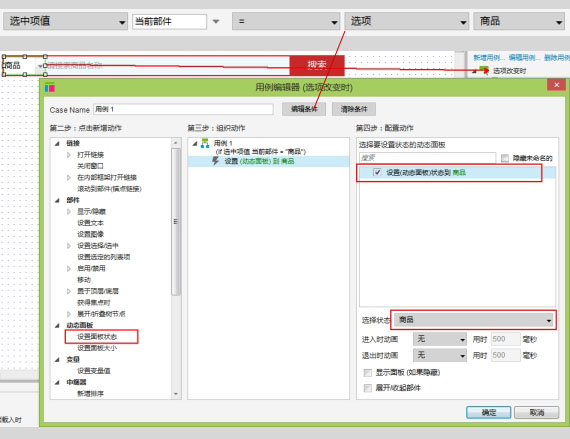
Task: Cancel the dialog with 取消 button
Action: click(x=537, y=412)
